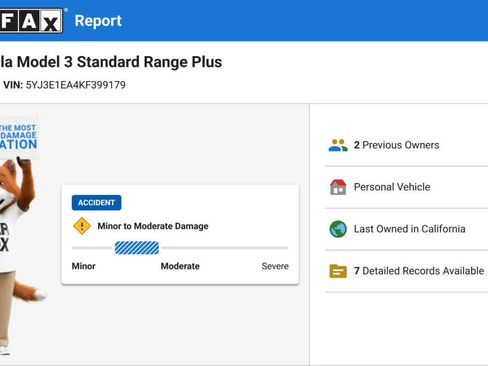488x366 pixels.
Task: Click the striped damage severity bar
Action: (137, 248)
